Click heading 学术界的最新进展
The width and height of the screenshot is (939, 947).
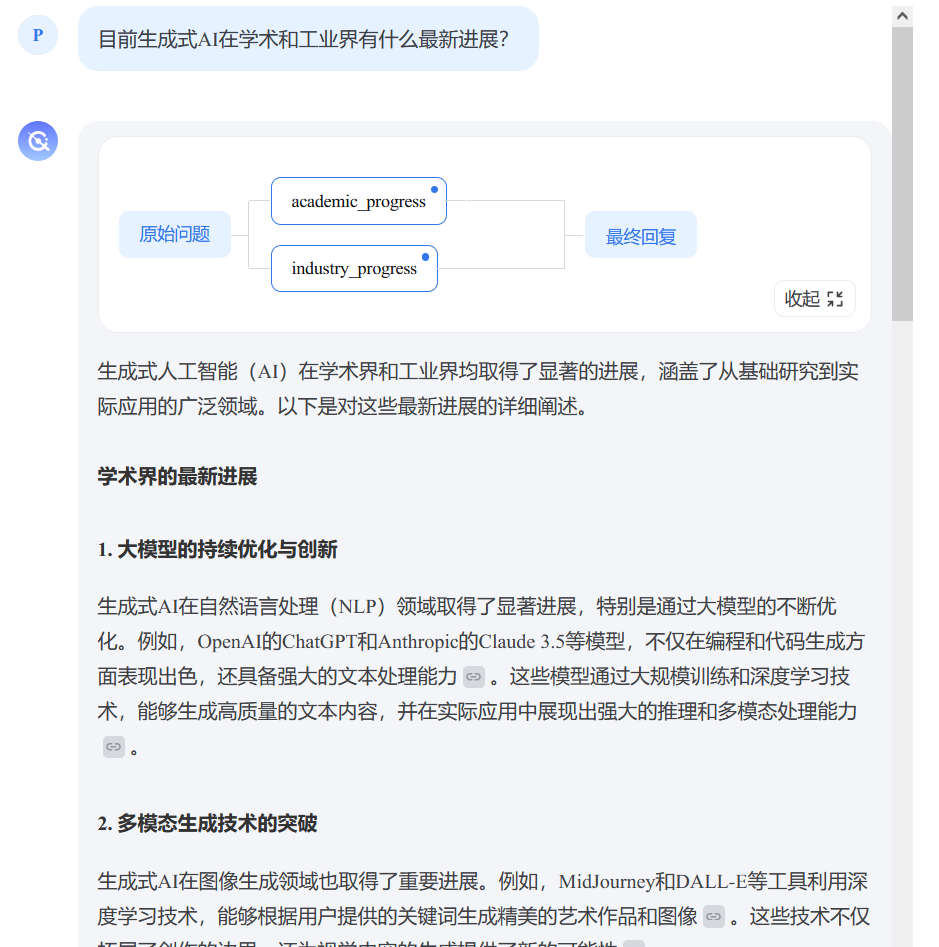click(x=178, y=477)
